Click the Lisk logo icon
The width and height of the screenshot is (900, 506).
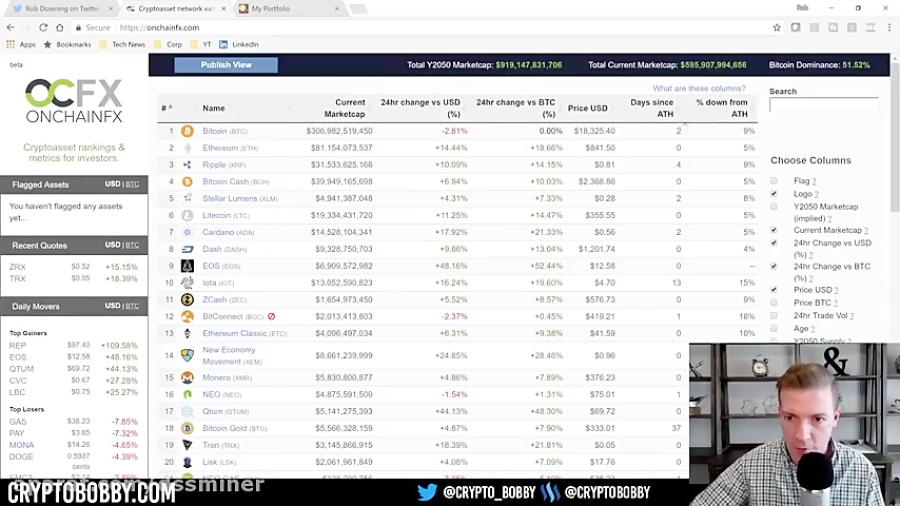tap(187, 462)
